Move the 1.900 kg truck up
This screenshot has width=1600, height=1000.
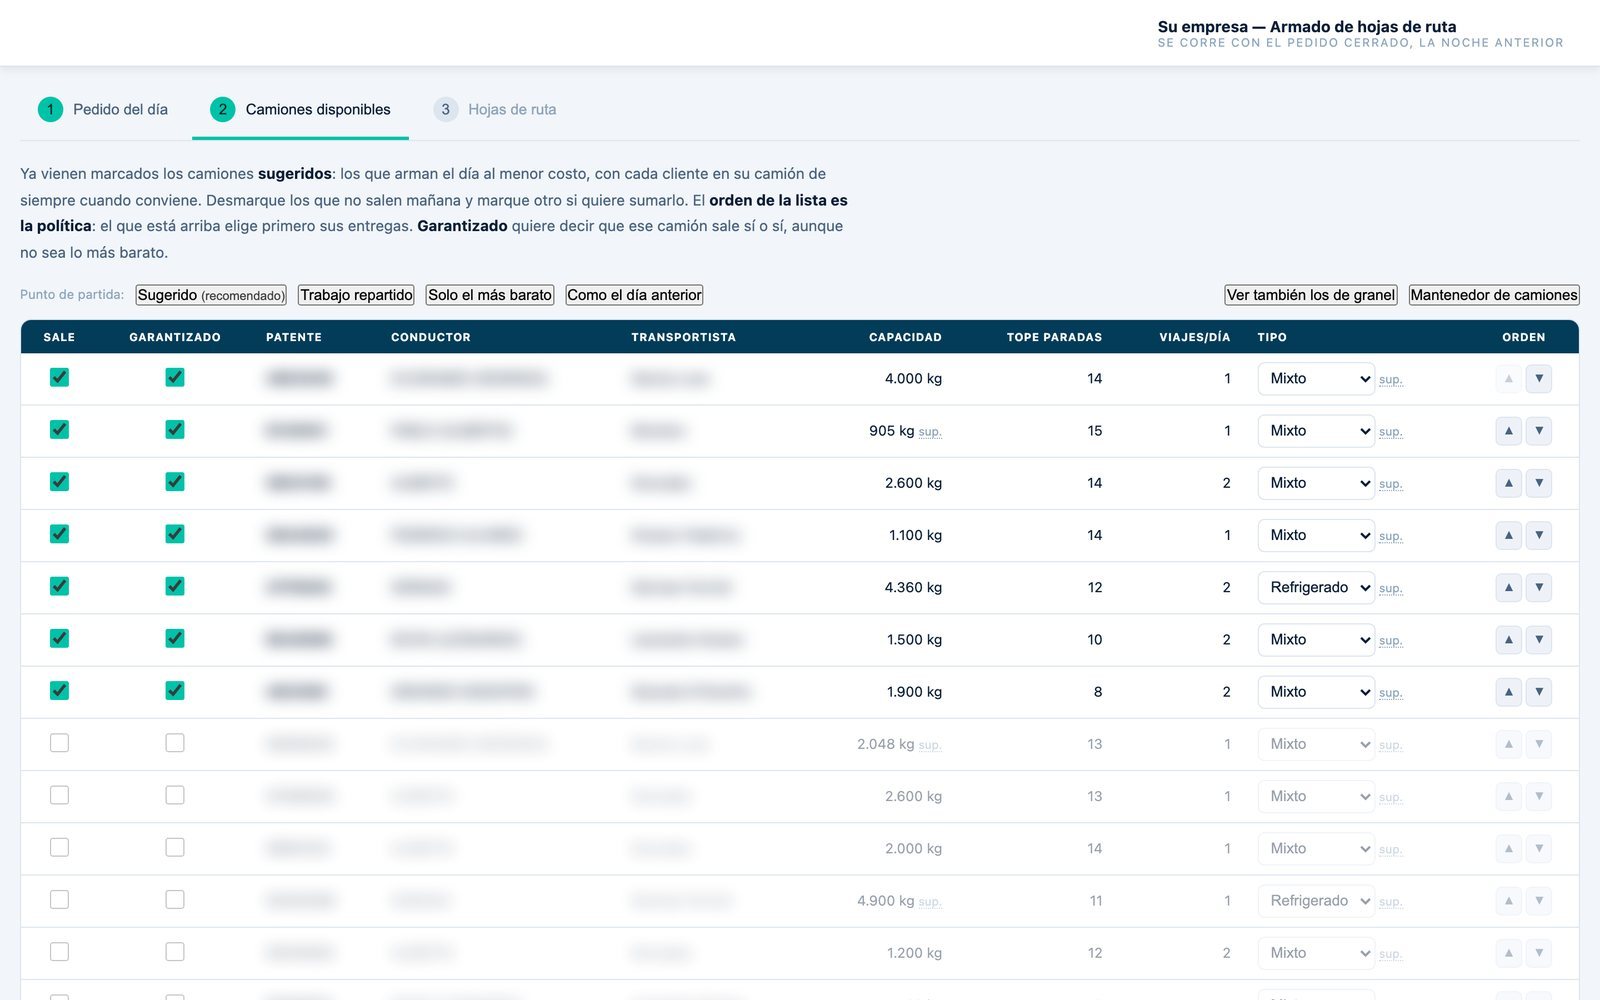tap(1509, 692)
